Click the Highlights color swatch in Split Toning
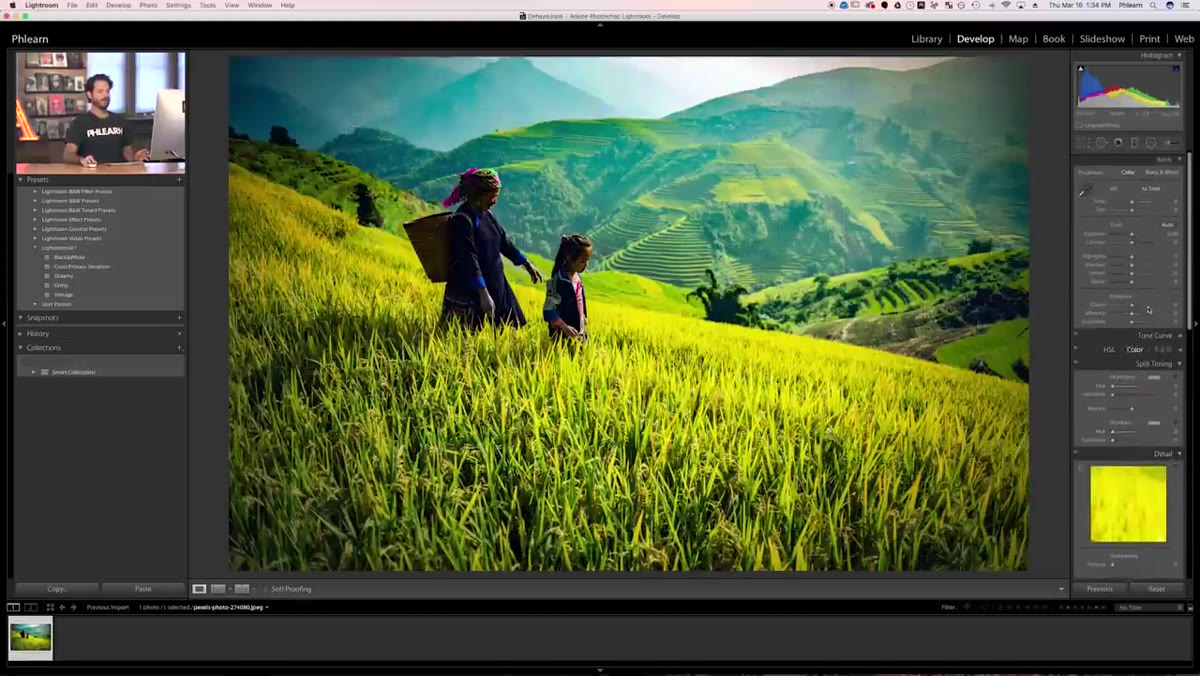The image size is (1200, 676). coord(1154,377)
